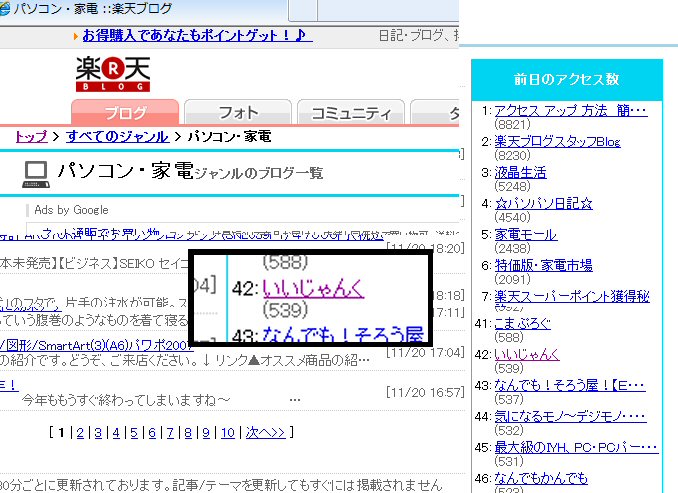Open ☆パソパソ日記☆ ranking link

tap(544, 203)
